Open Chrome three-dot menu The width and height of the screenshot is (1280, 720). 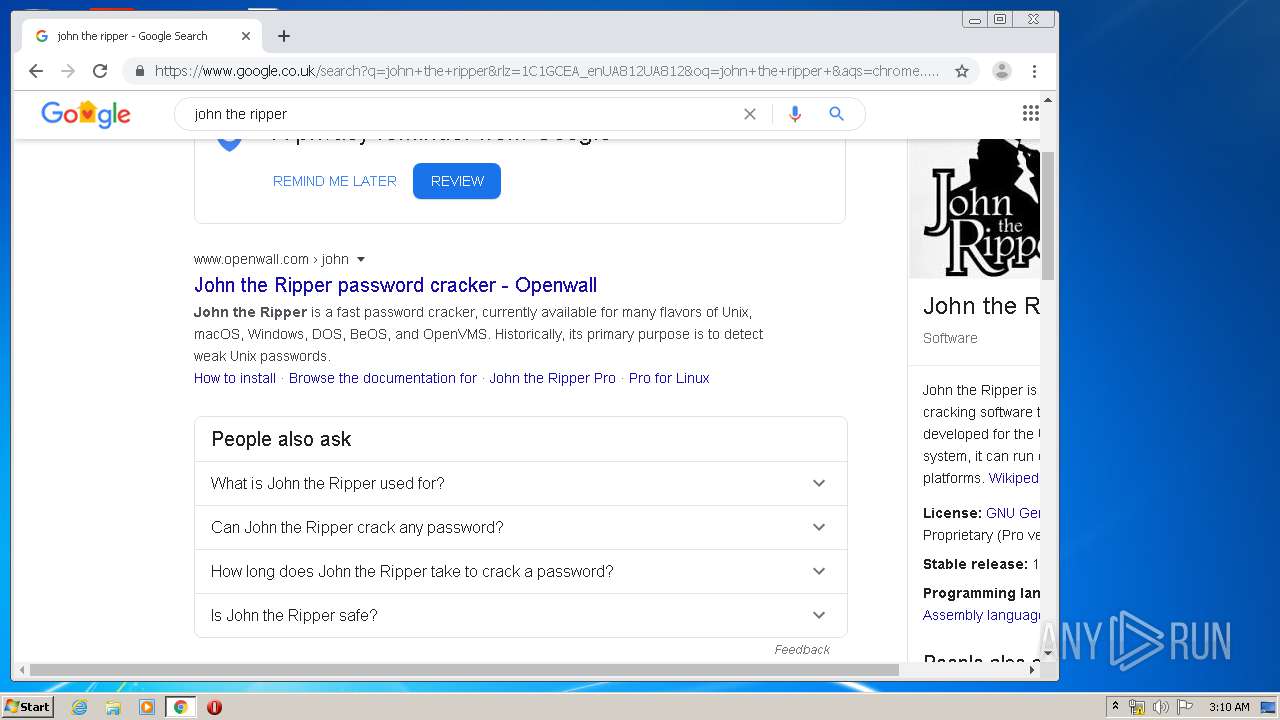click(x=1035, y=71)
